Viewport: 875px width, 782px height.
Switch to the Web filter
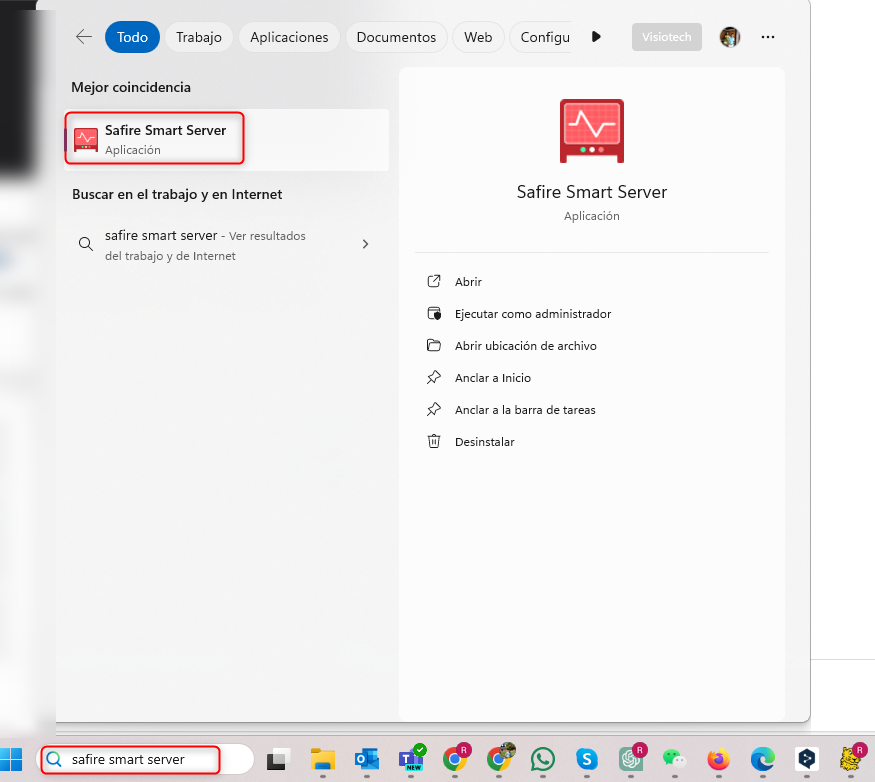click(x=478, y=37)
